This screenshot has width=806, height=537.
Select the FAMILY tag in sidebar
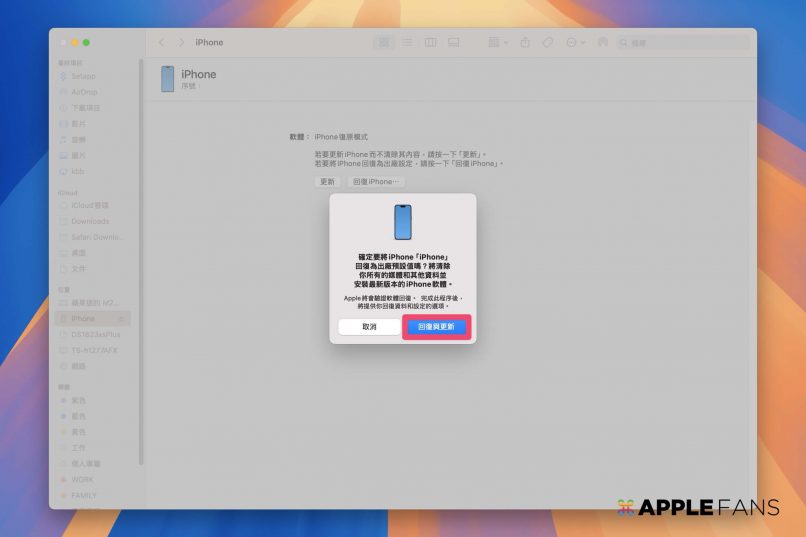point(84,495)
